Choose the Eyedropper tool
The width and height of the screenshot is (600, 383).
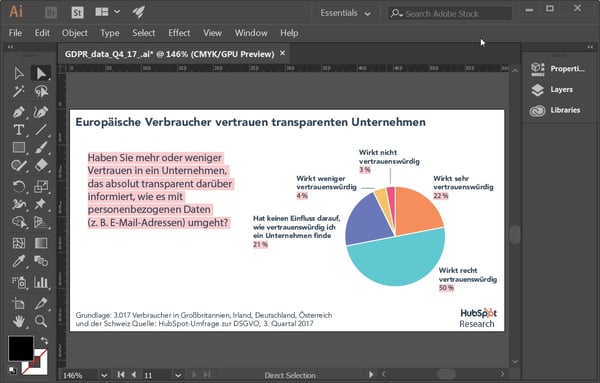pyautogui.click(x=18, y=261)
